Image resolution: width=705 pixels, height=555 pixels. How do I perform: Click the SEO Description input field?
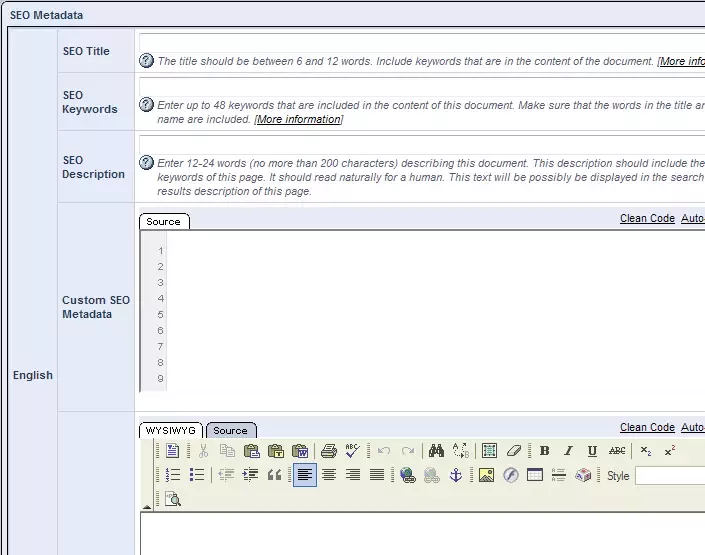tap(422, 144)
